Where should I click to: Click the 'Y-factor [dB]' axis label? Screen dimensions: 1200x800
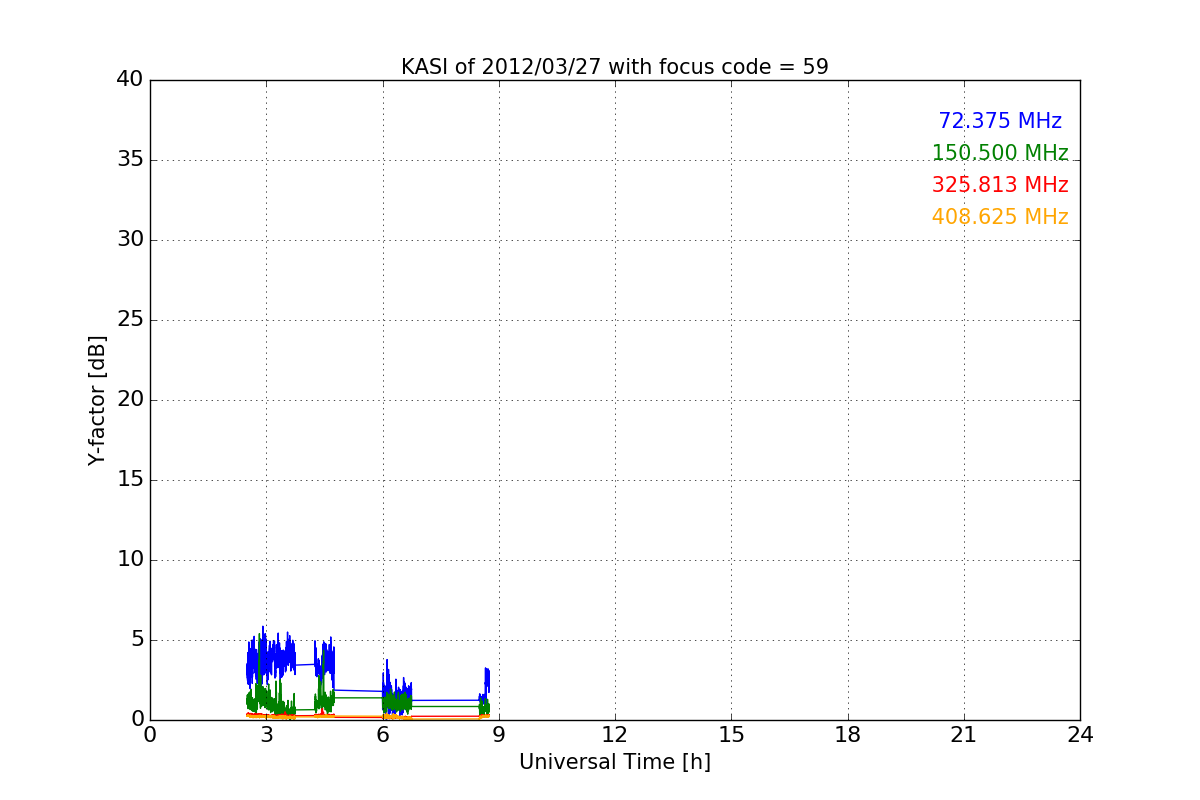97,400
